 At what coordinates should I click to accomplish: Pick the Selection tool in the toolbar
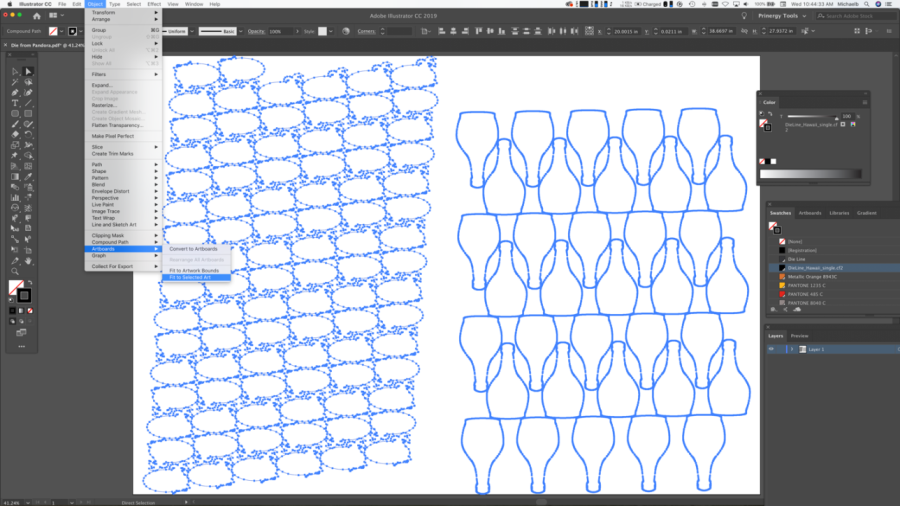[15, 71]
